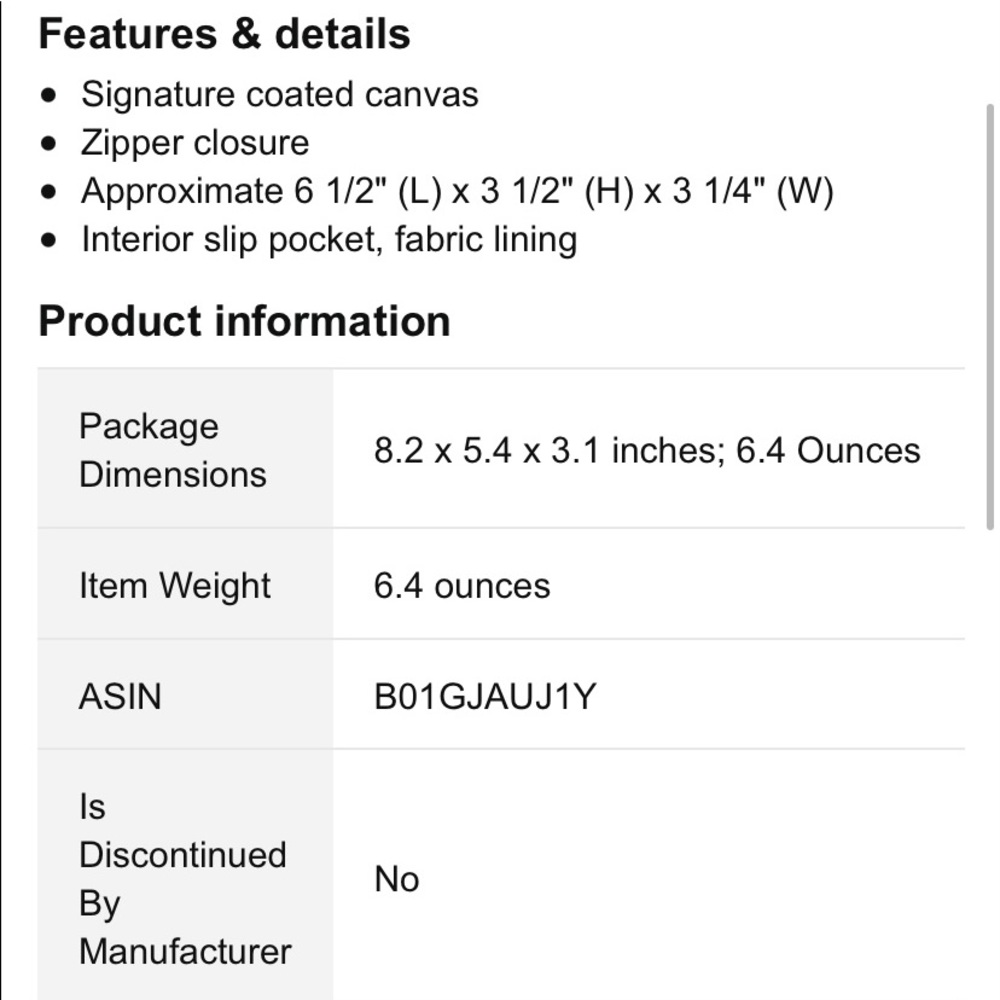Select the ASIN code B01GJAUJ1Y

pyautogui.click(x=484, y=696)
